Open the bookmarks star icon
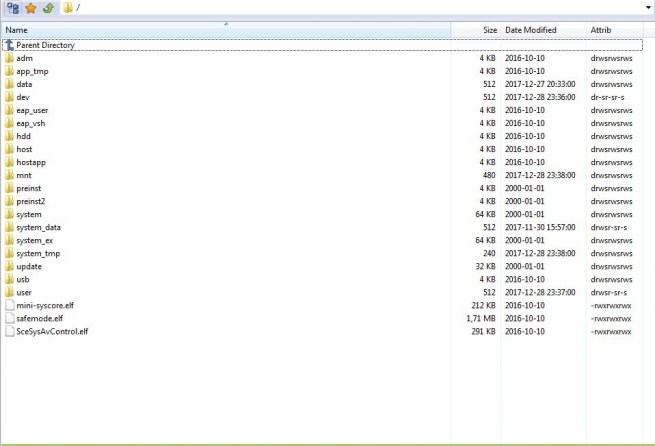The width and height of the screenshot is (655, 446). [x=31, y=8]
